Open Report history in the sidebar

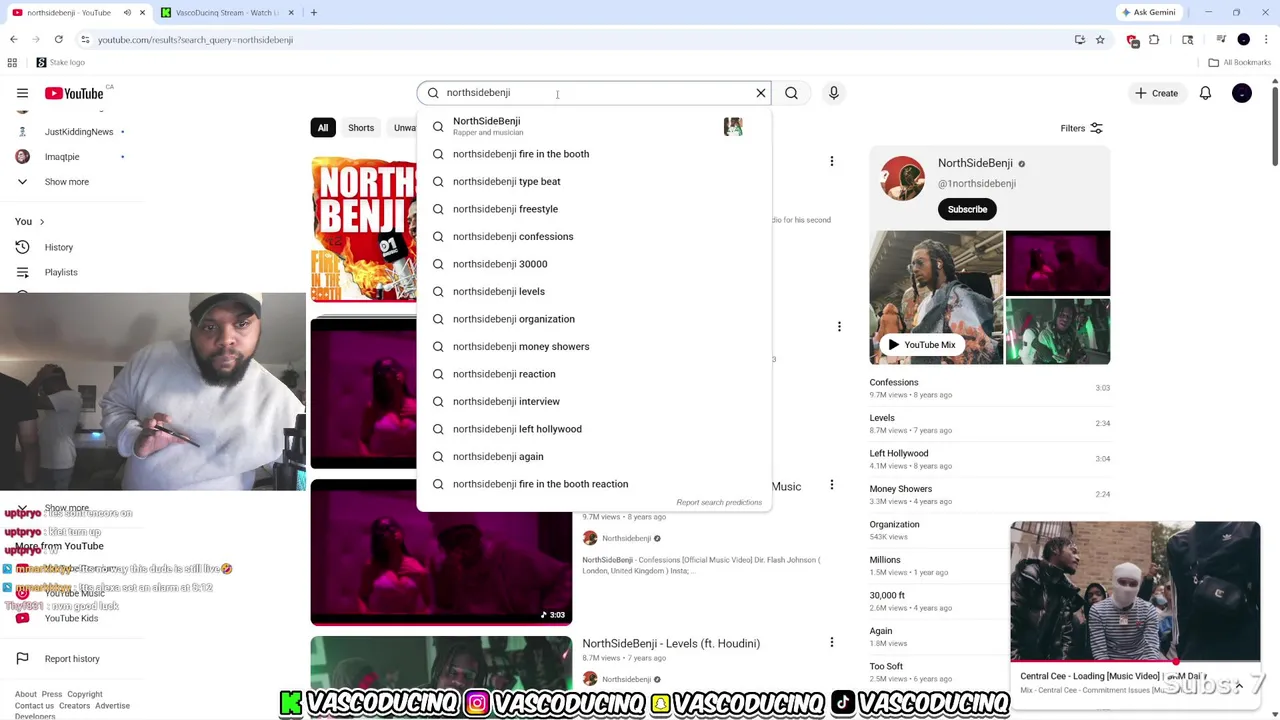72,659
